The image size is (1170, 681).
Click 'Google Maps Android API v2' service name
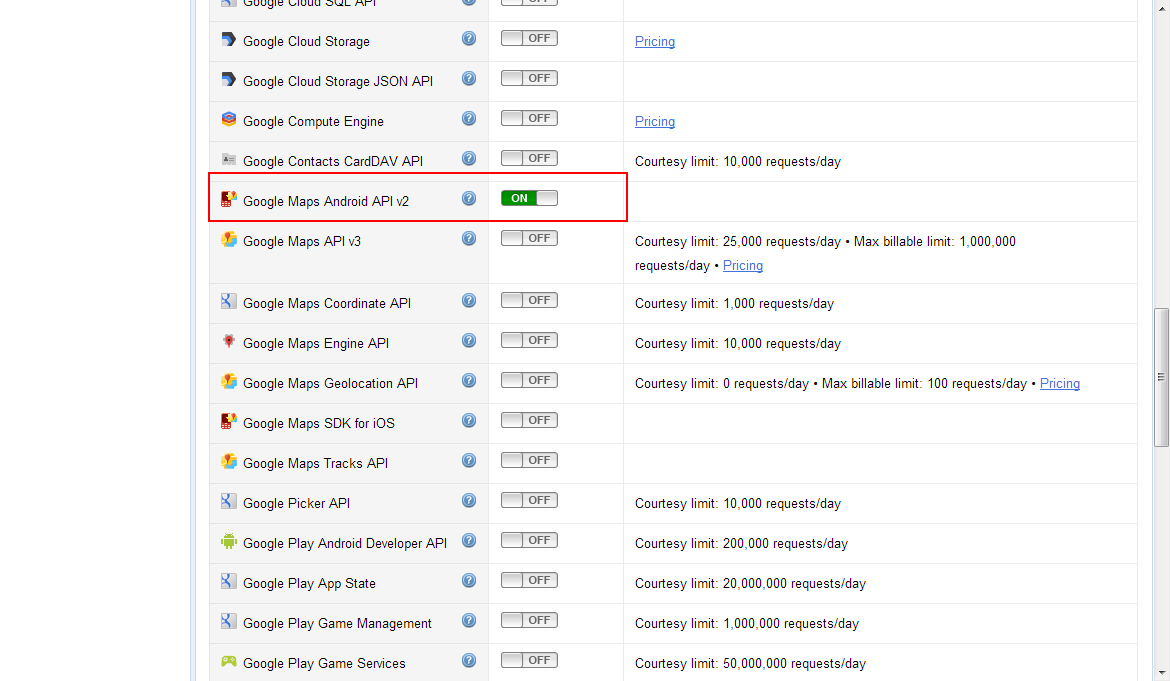(326, 201)
